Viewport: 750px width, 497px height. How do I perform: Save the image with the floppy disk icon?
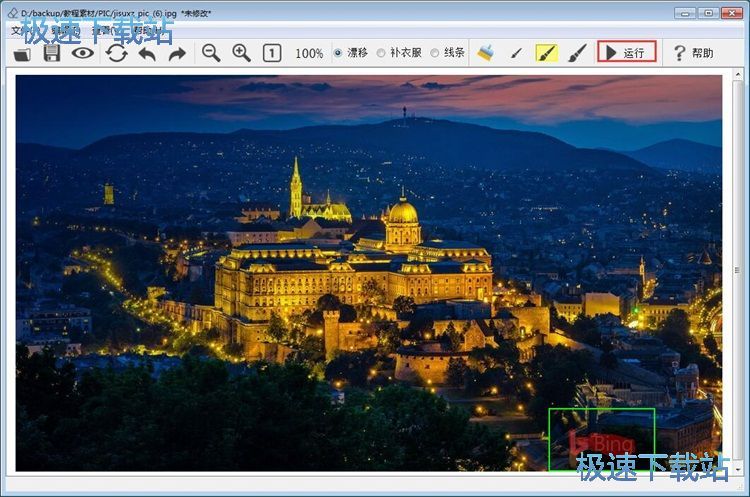click(x=52, y=53)
